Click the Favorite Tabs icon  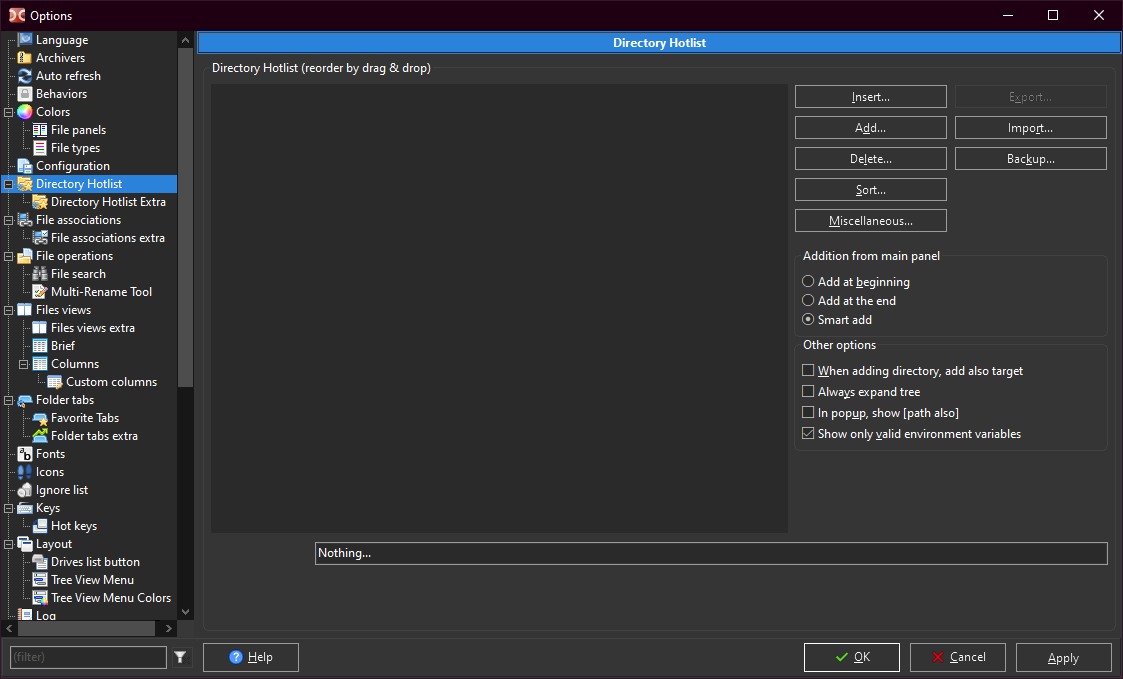tap(40, 418)
